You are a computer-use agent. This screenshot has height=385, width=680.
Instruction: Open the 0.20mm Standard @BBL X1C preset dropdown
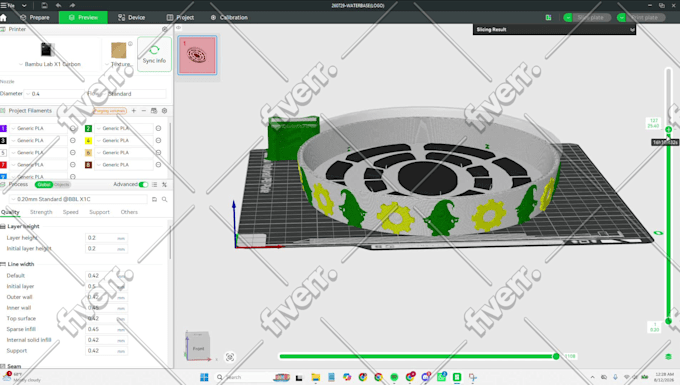click(78, 199)
